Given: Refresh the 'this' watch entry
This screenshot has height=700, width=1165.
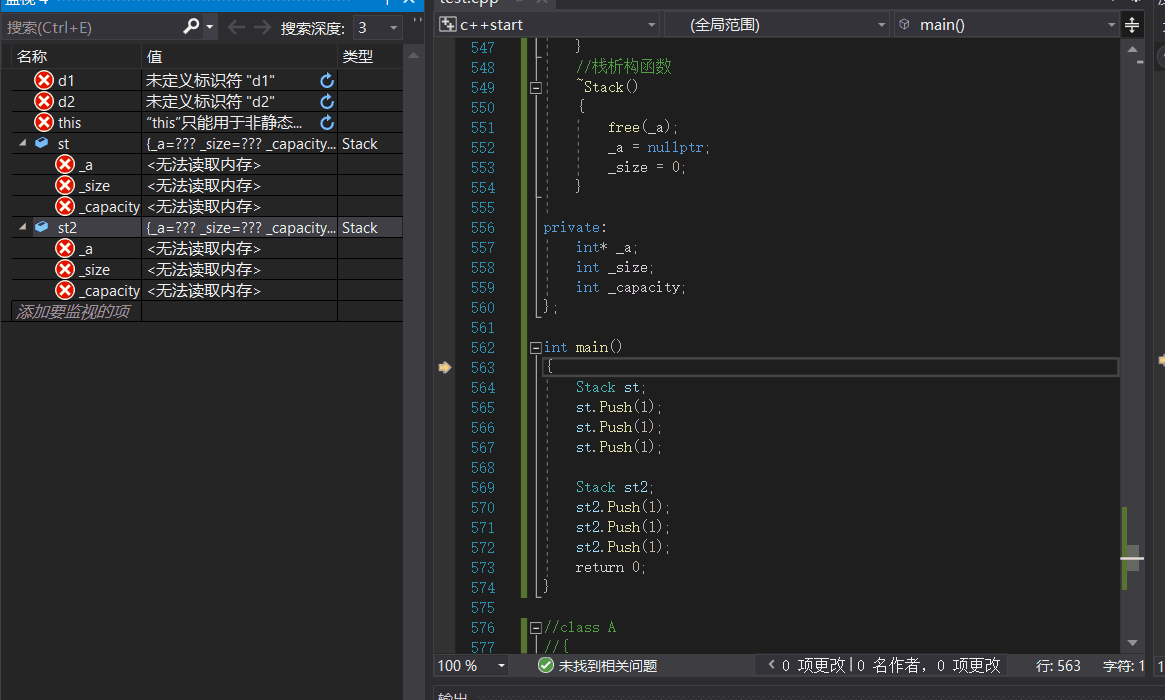Looking at the screenshot, I should pos(327,122).
